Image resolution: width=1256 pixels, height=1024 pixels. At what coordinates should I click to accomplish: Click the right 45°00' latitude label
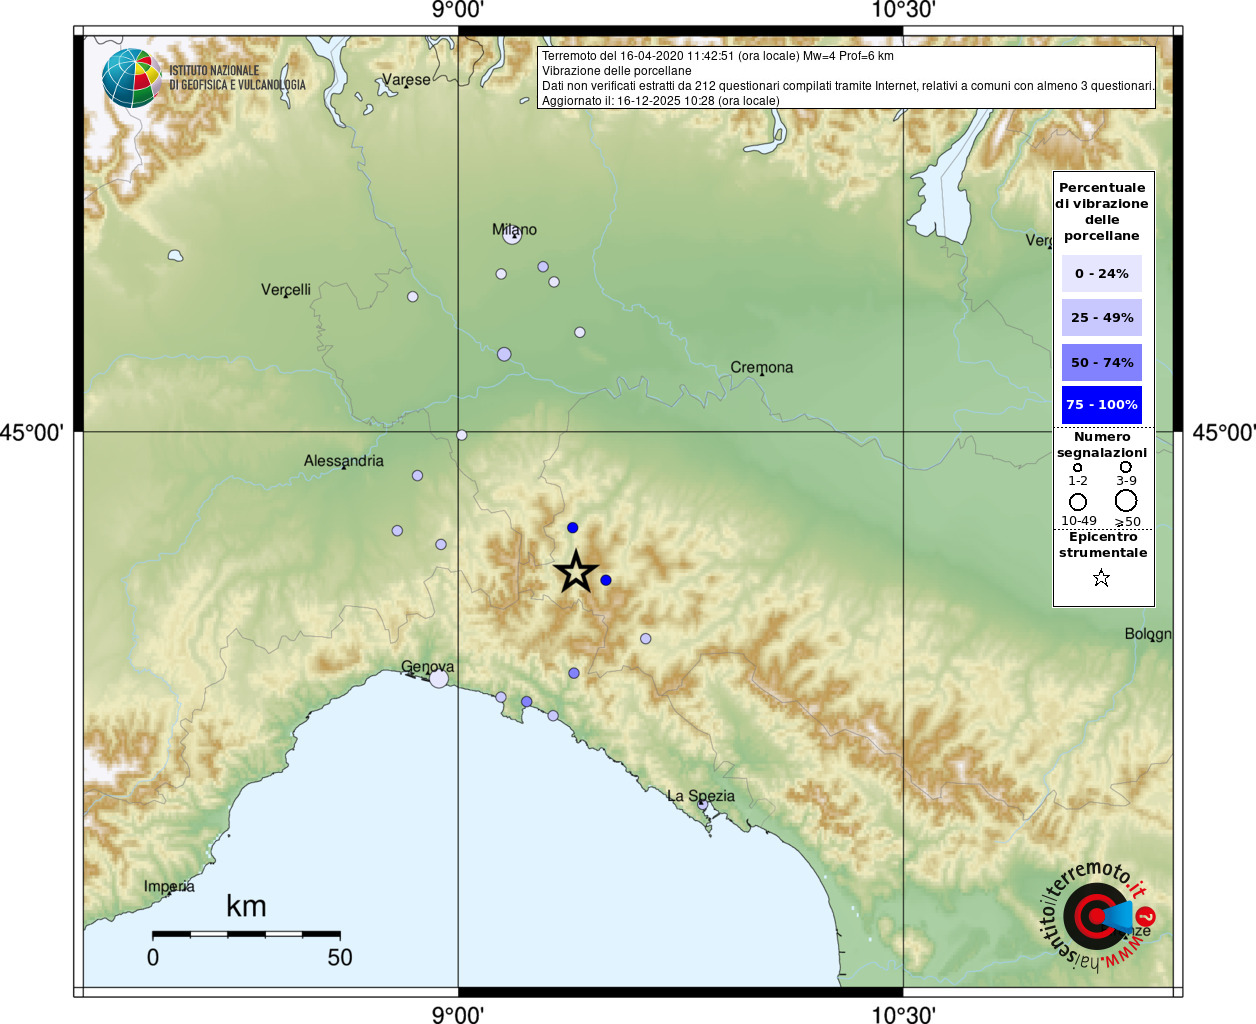point(1224,432)
